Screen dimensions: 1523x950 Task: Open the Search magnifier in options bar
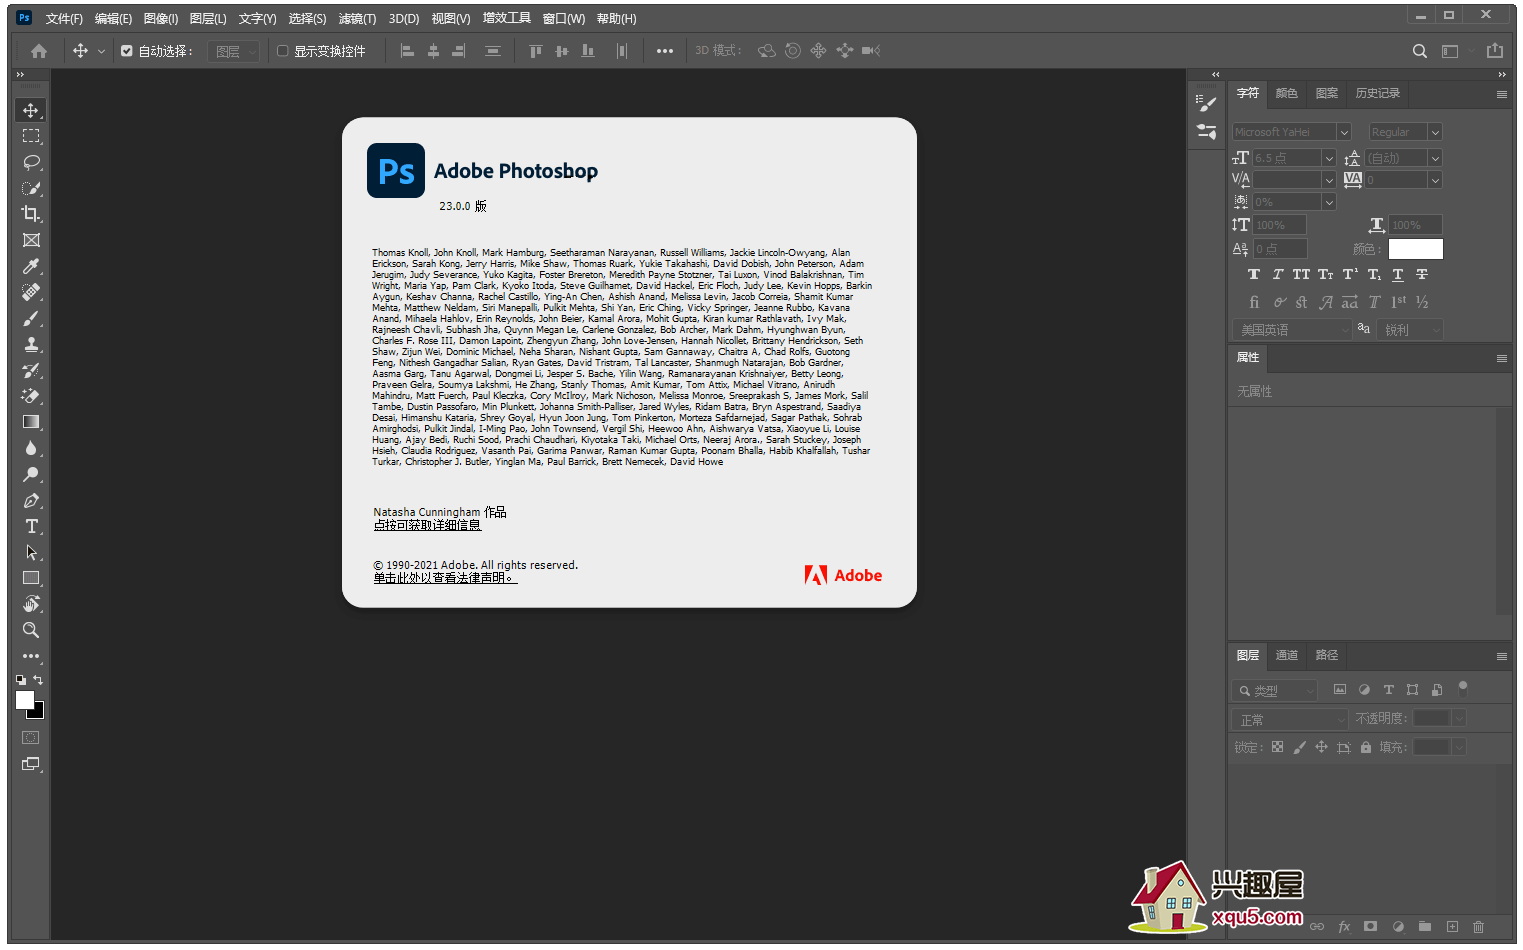coord(1419,51)
